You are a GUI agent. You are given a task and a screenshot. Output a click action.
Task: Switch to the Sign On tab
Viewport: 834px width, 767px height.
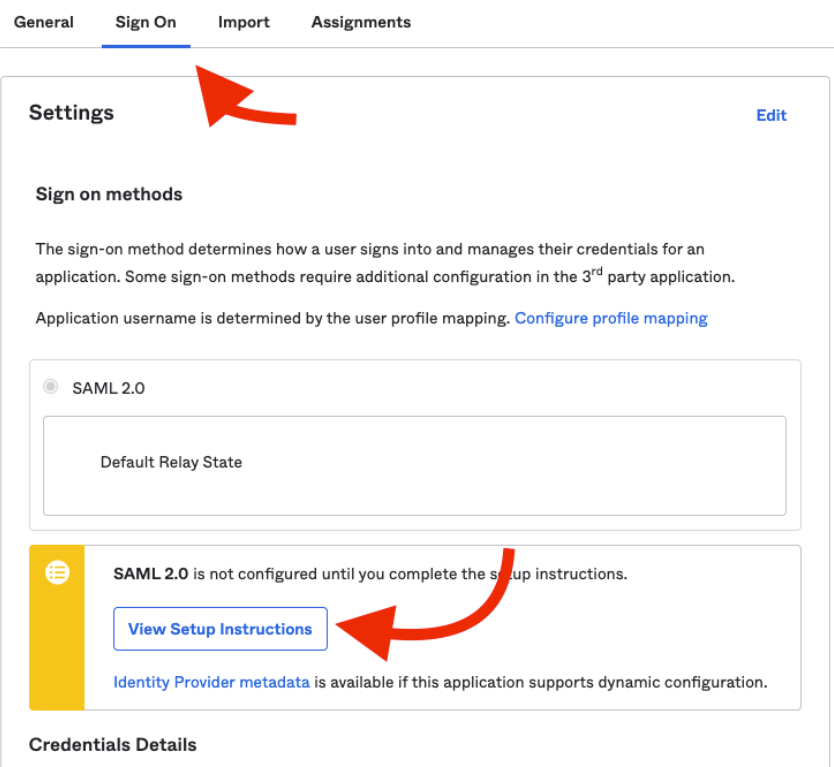pos(146,22)
